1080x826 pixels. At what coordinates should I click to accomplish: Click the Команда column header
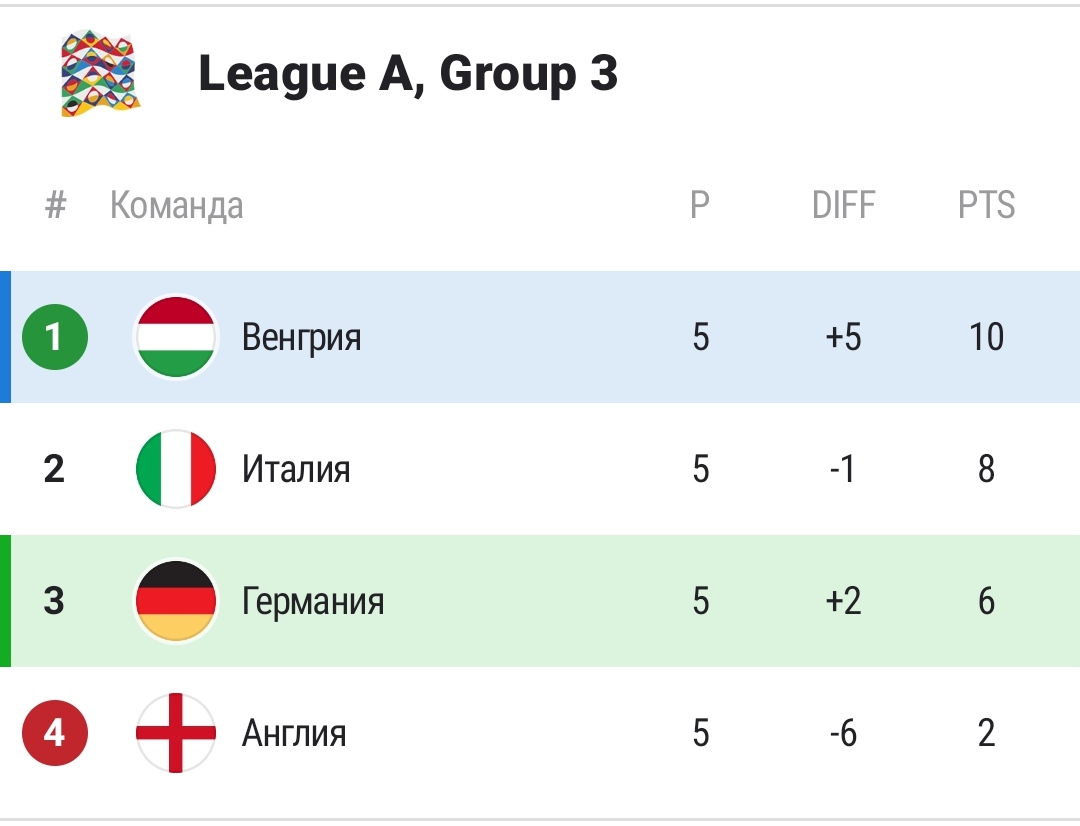click(x=176, y=206)
